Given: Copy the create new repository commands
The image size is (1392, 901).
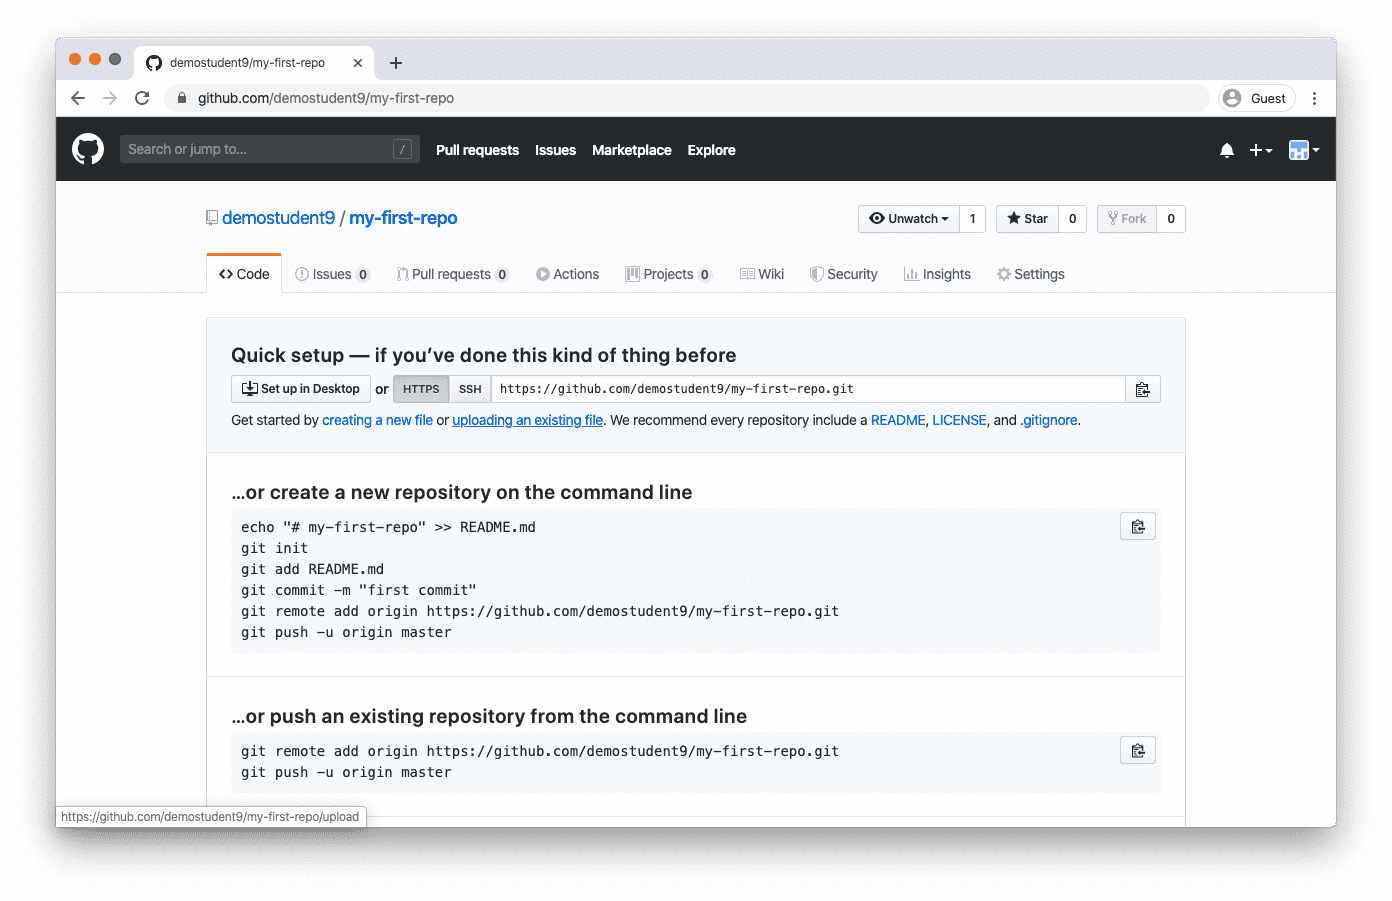Looking at the screenshot, I should (1138, 526).
